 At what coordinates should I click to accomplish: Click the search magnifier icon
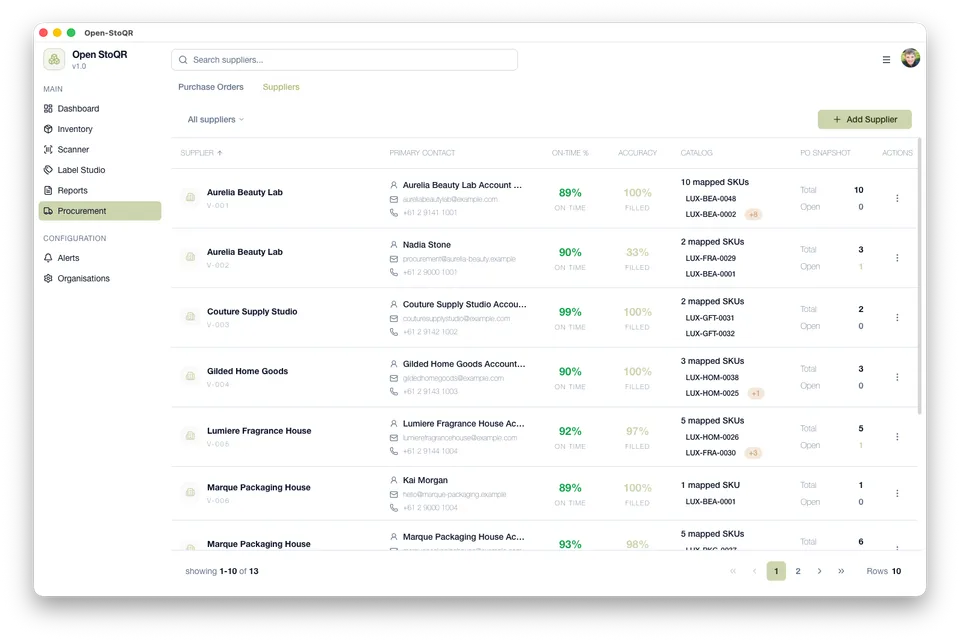pyautogui.click(x=183, y=60)
